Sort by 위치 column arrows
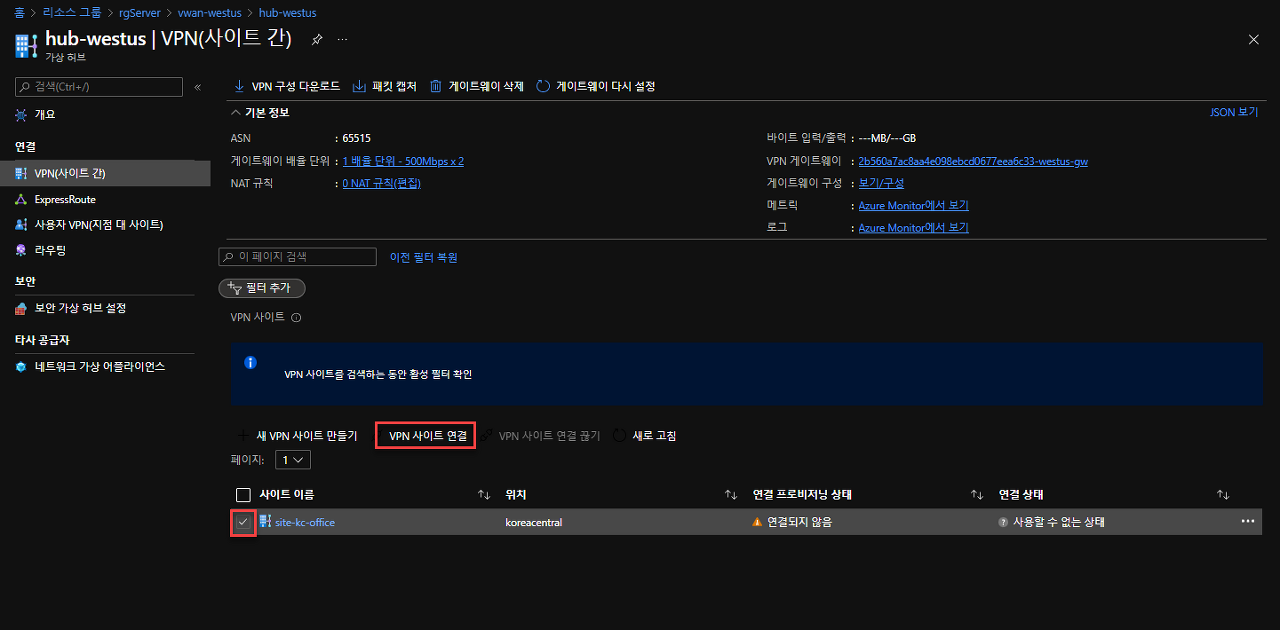 (x=731, y=495)
